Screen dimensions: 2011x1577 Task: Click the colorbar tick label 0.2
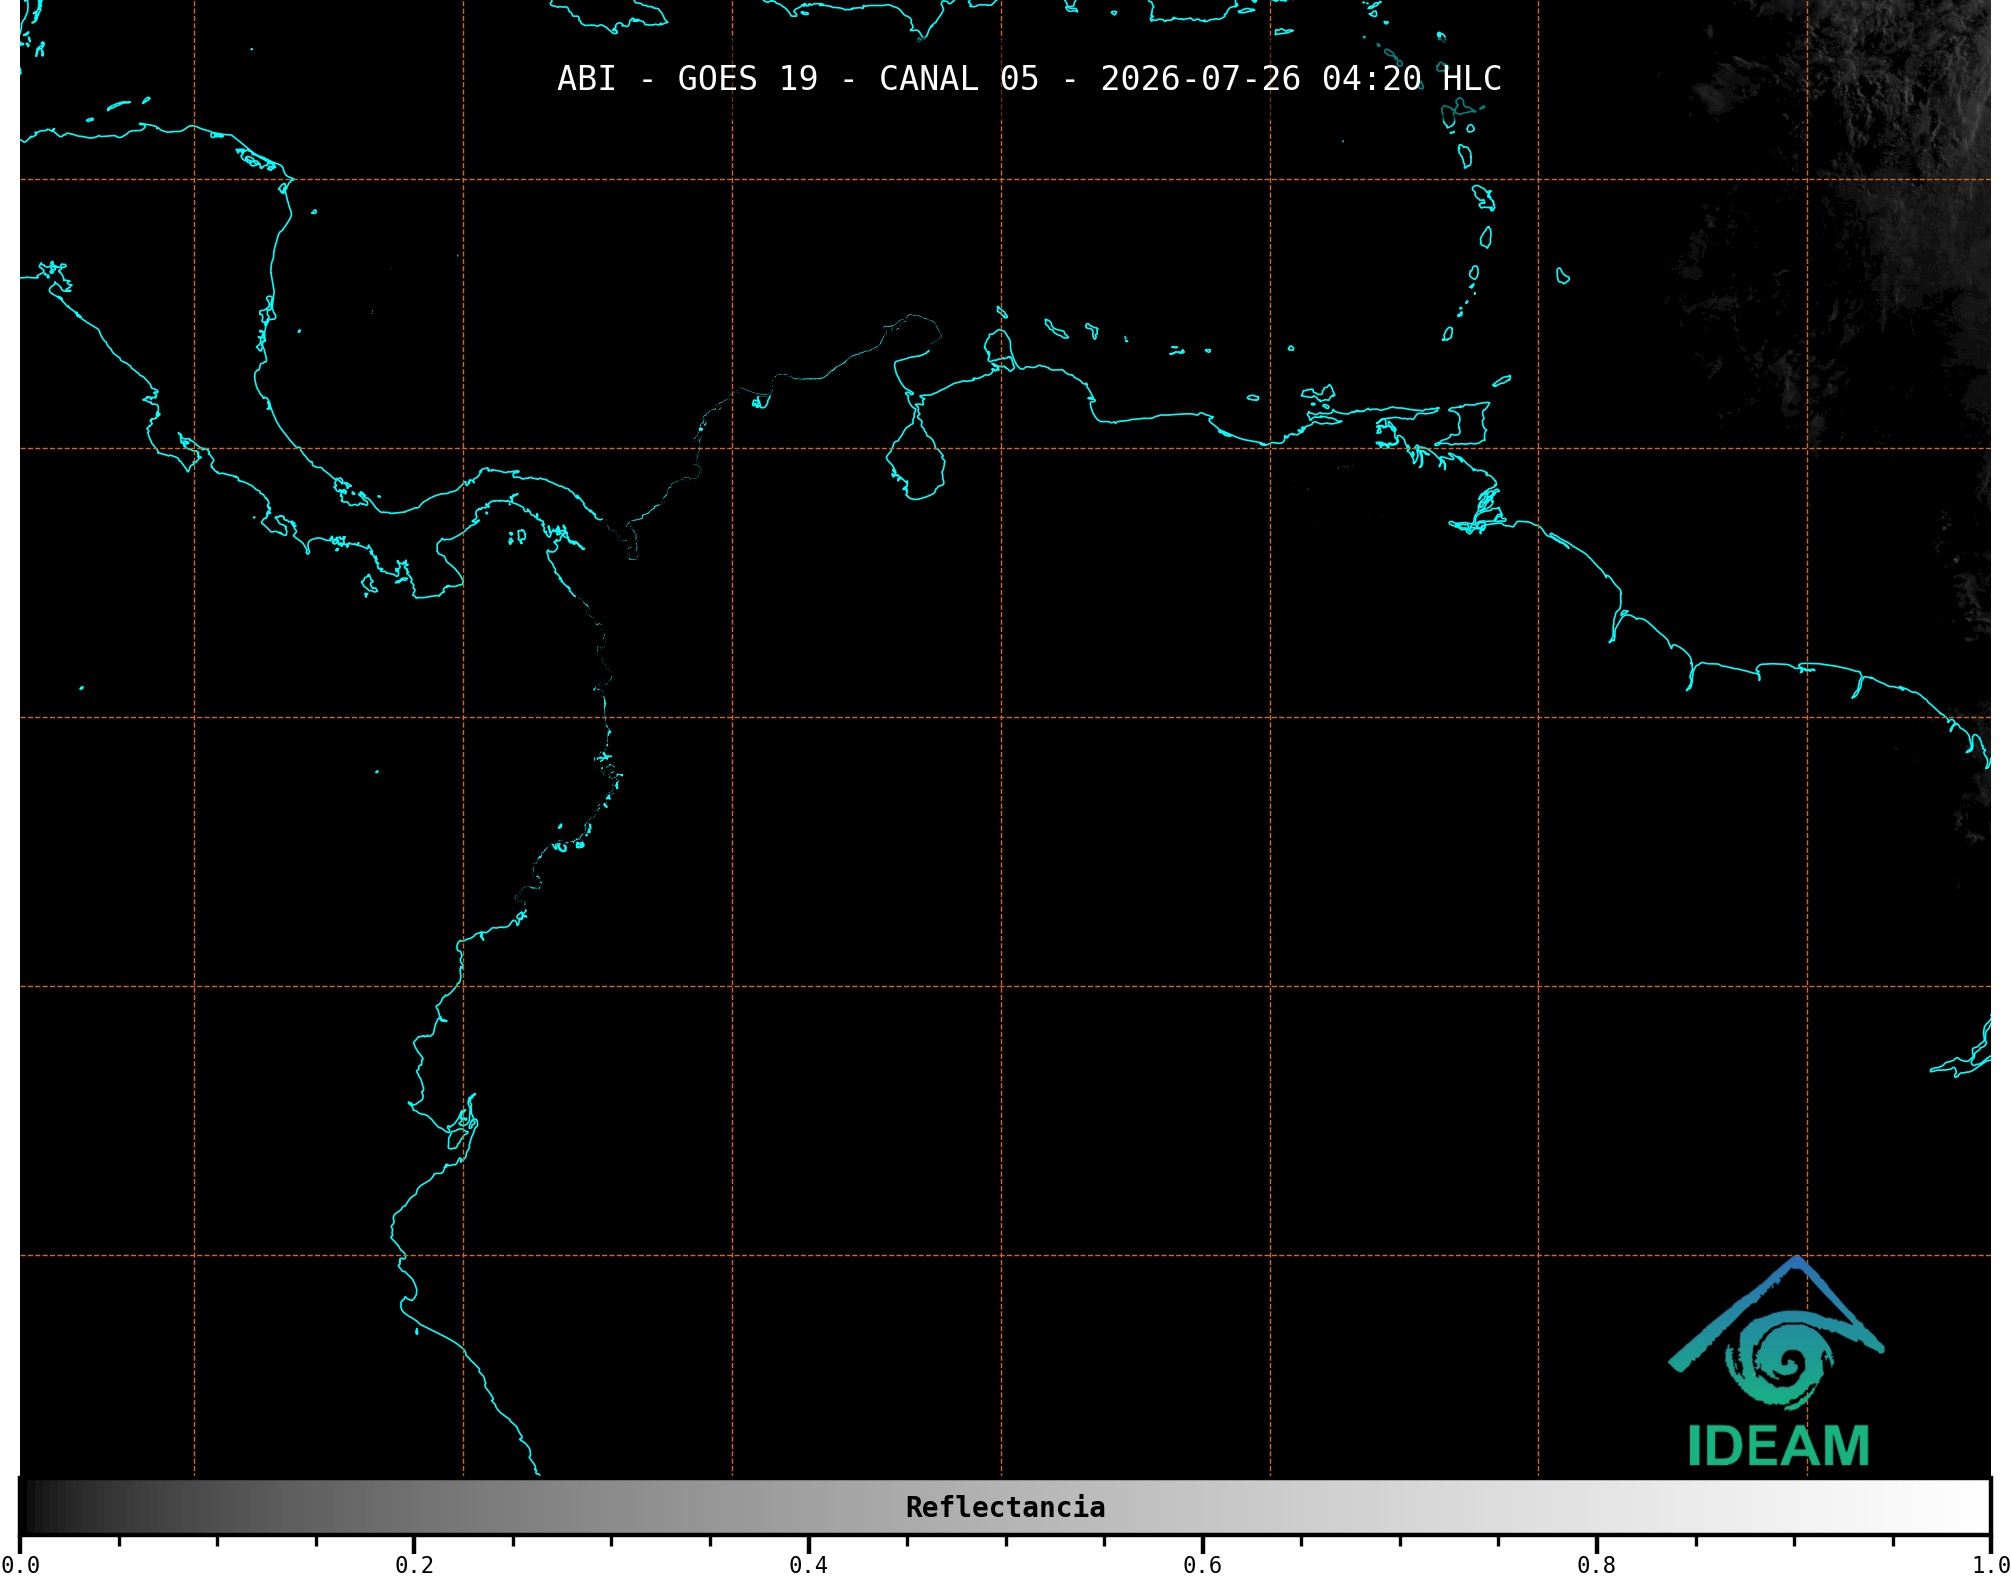pyautogui.click(x=414, y=1565)
